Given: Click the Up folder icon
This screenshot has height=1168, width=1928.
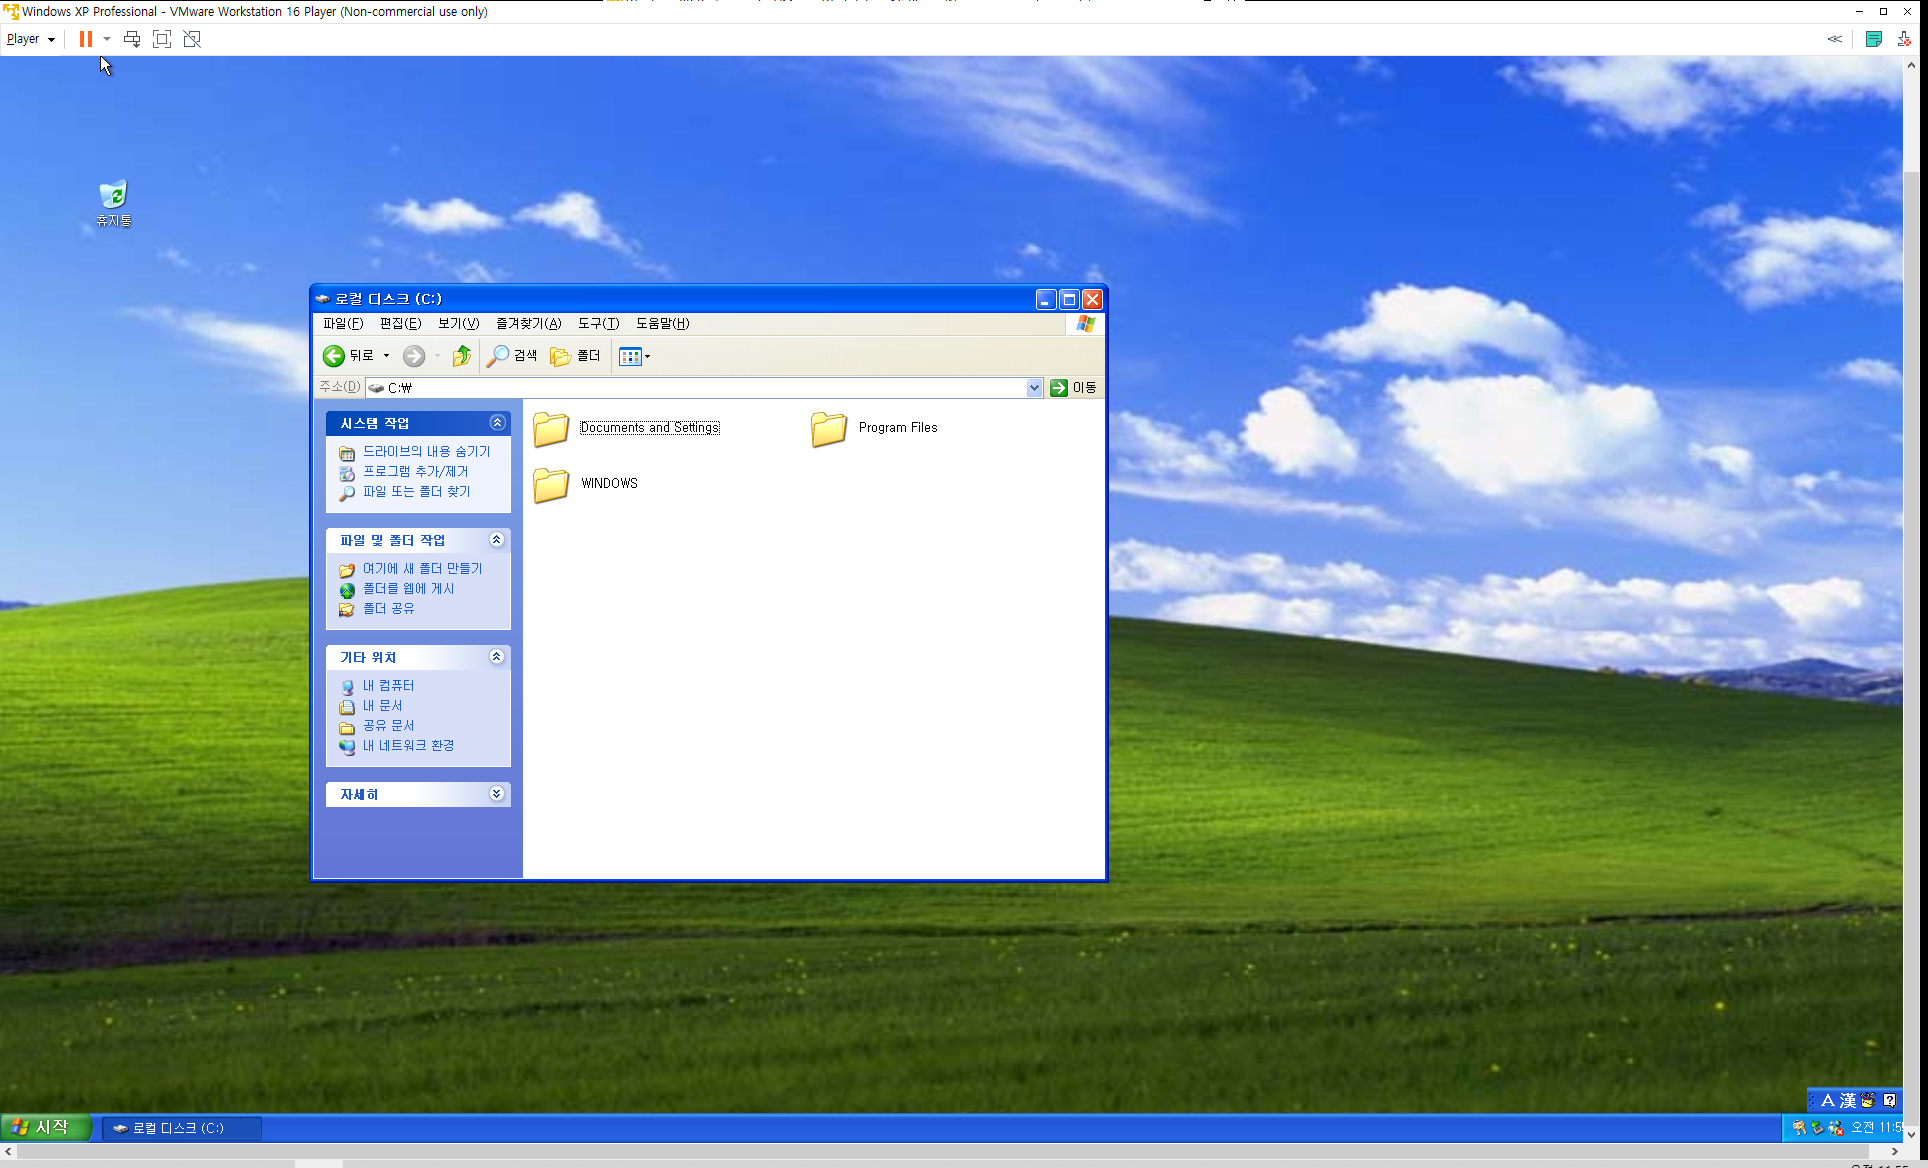Looking at the screenshot, I should tap(461, 356).
